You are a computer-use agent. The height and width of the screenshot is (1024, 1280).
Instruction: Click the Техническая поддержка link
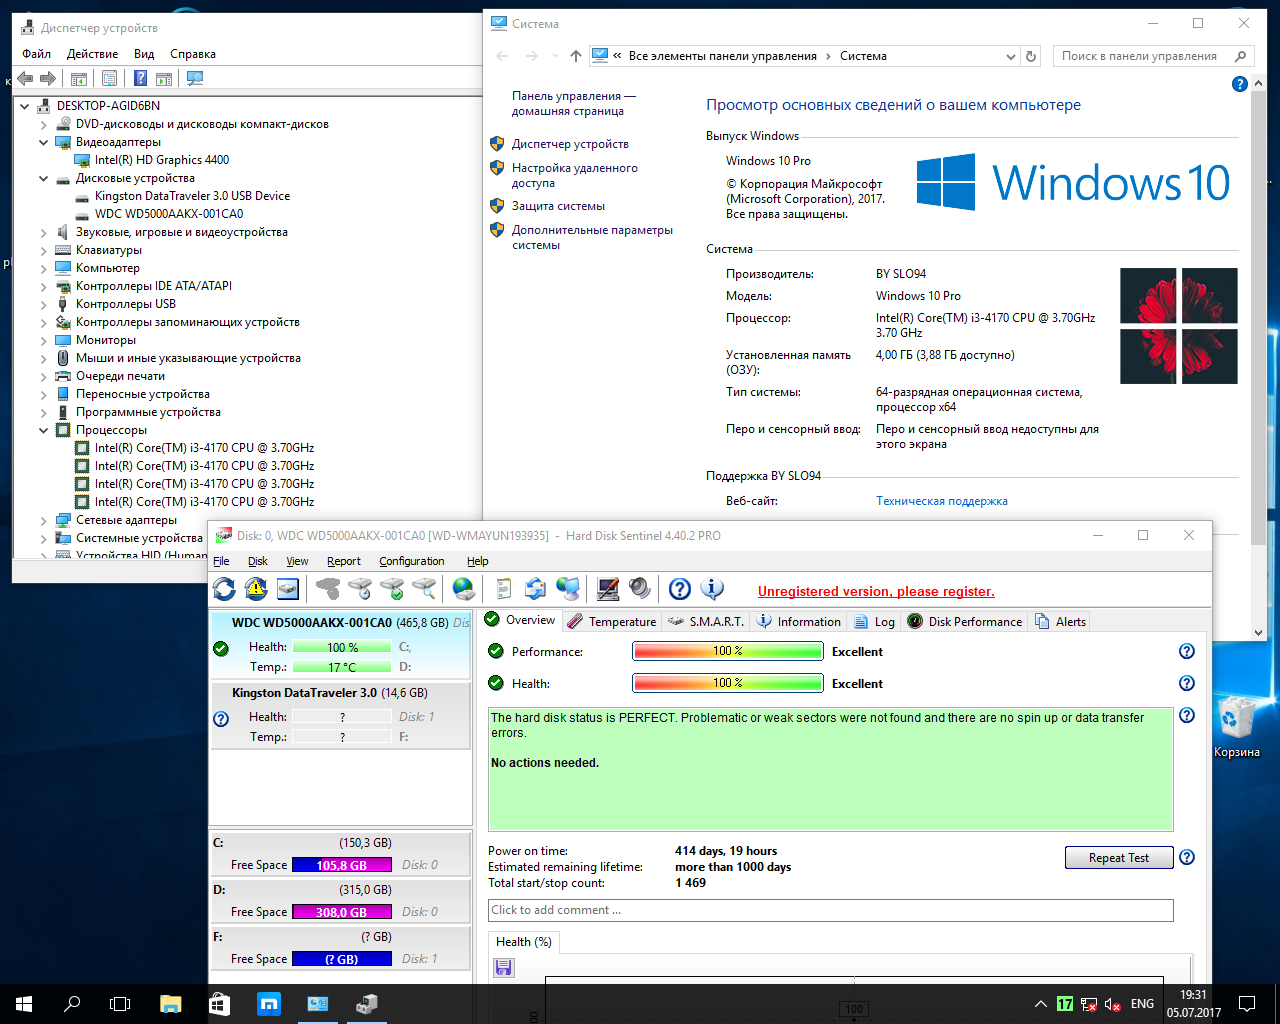click(x=941, y=501)
